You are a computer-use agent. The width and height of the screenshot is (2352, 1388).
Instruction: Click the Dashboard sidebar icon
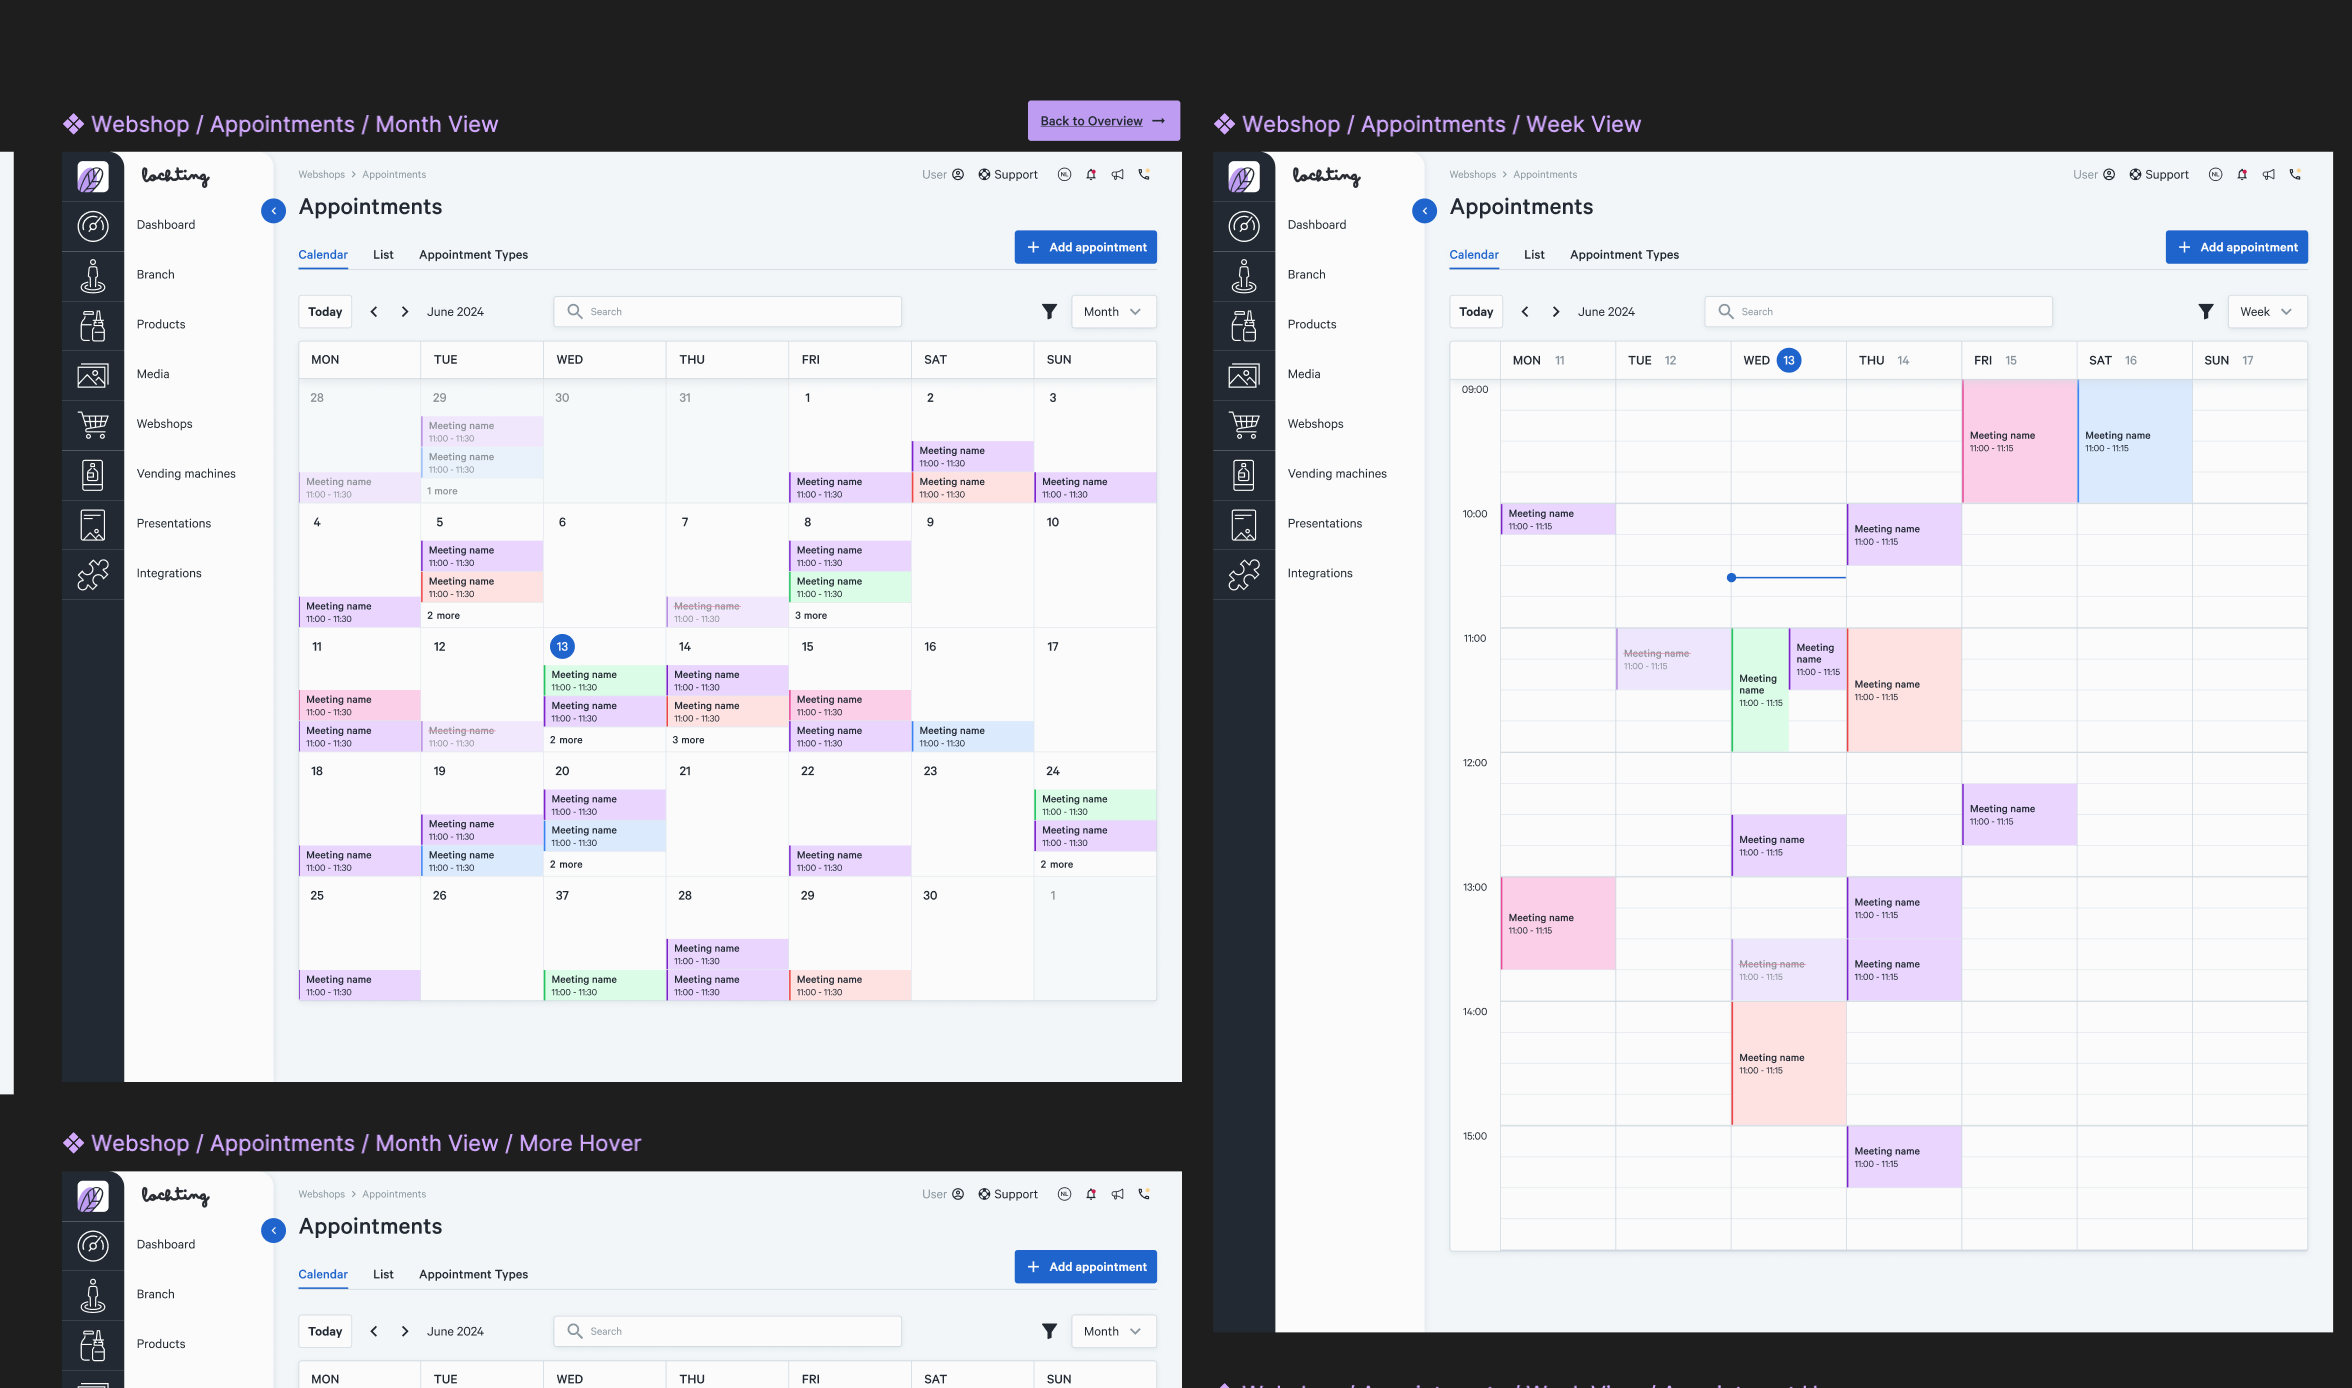tap(92, 225)
